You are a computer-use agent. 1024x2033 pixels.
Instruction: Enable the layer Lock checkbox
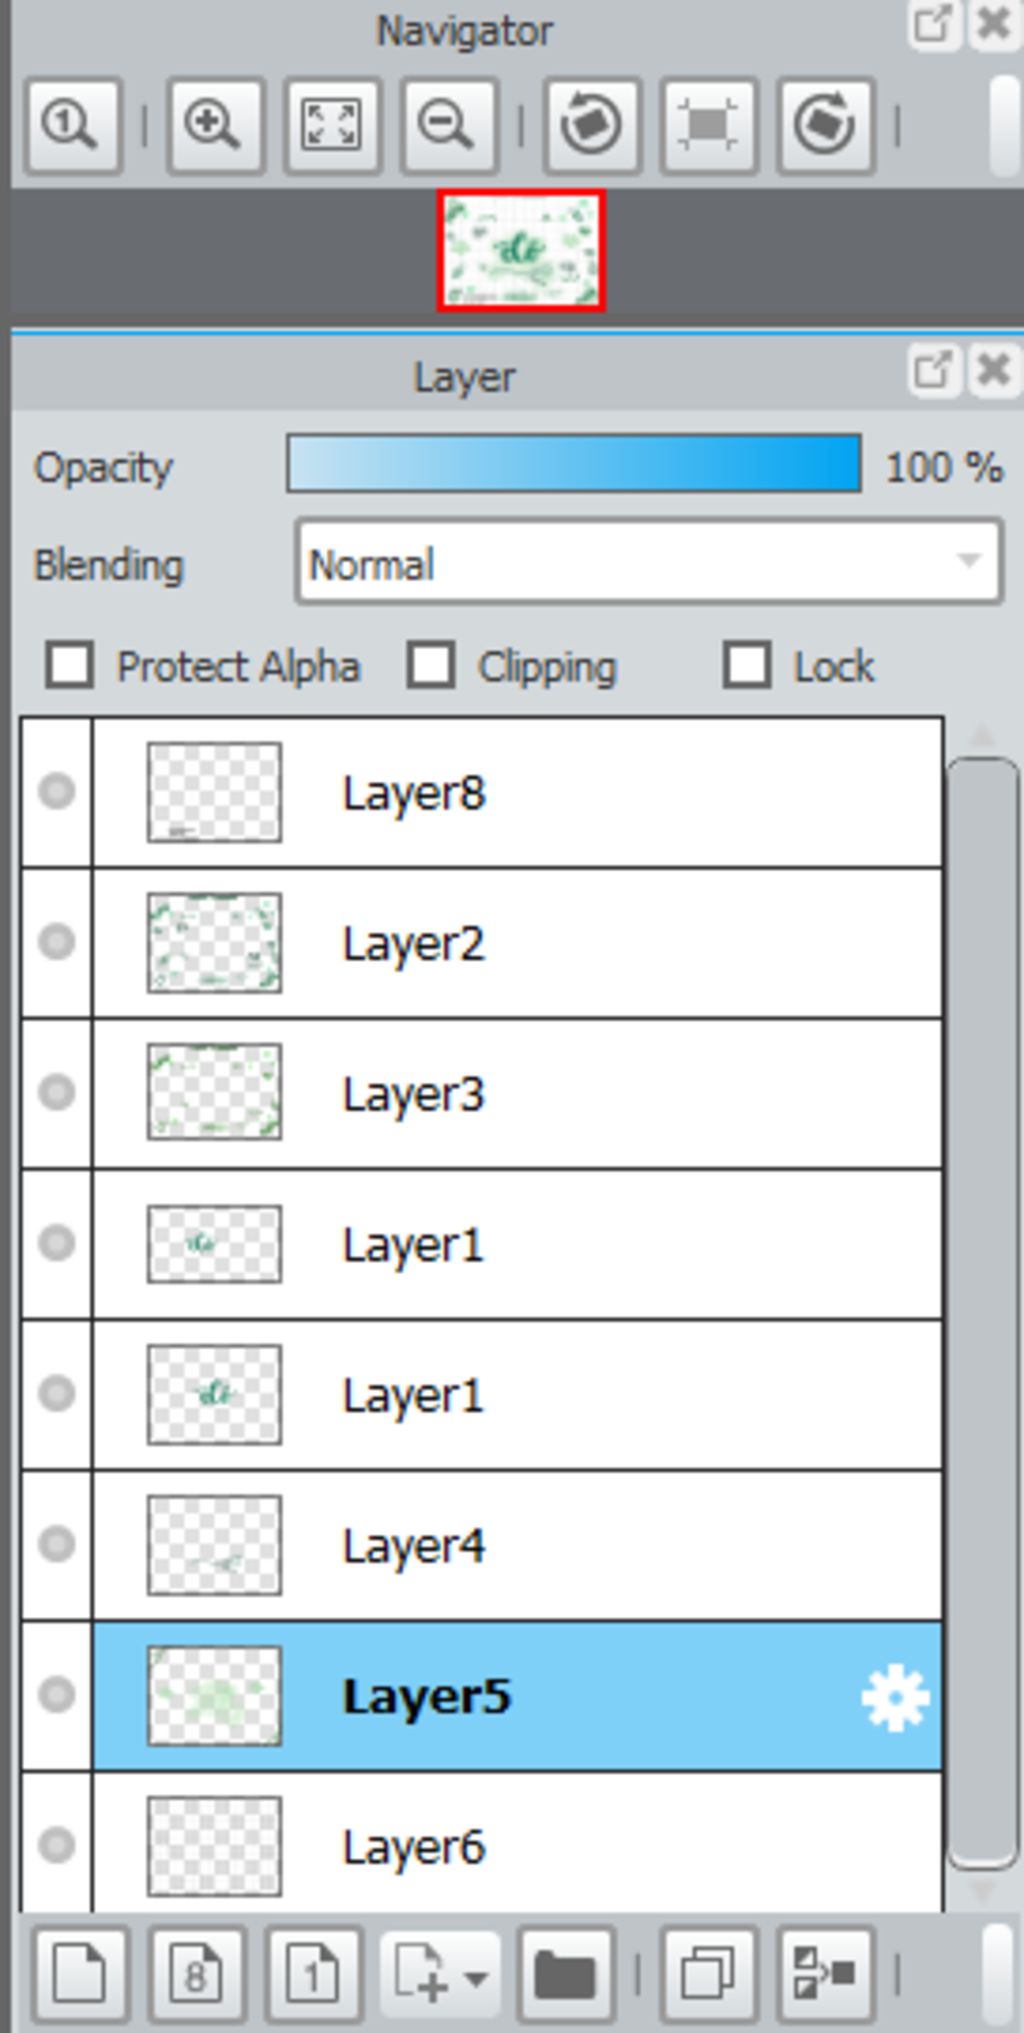[x=747, y=666]
